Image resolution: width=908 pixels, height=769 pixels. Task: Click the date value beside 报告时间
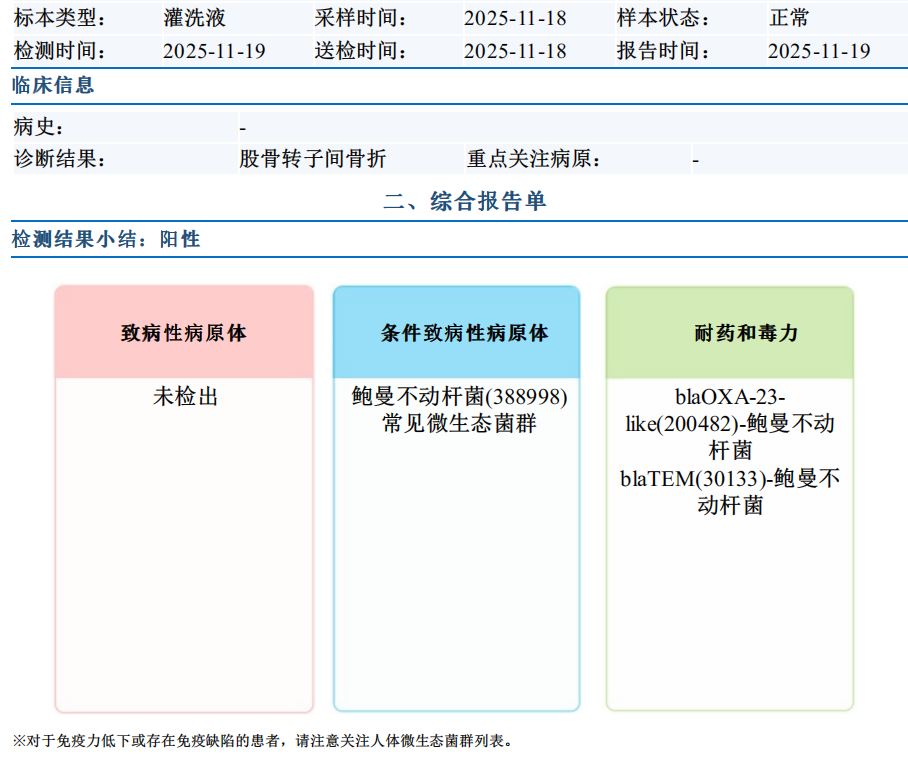819,51
